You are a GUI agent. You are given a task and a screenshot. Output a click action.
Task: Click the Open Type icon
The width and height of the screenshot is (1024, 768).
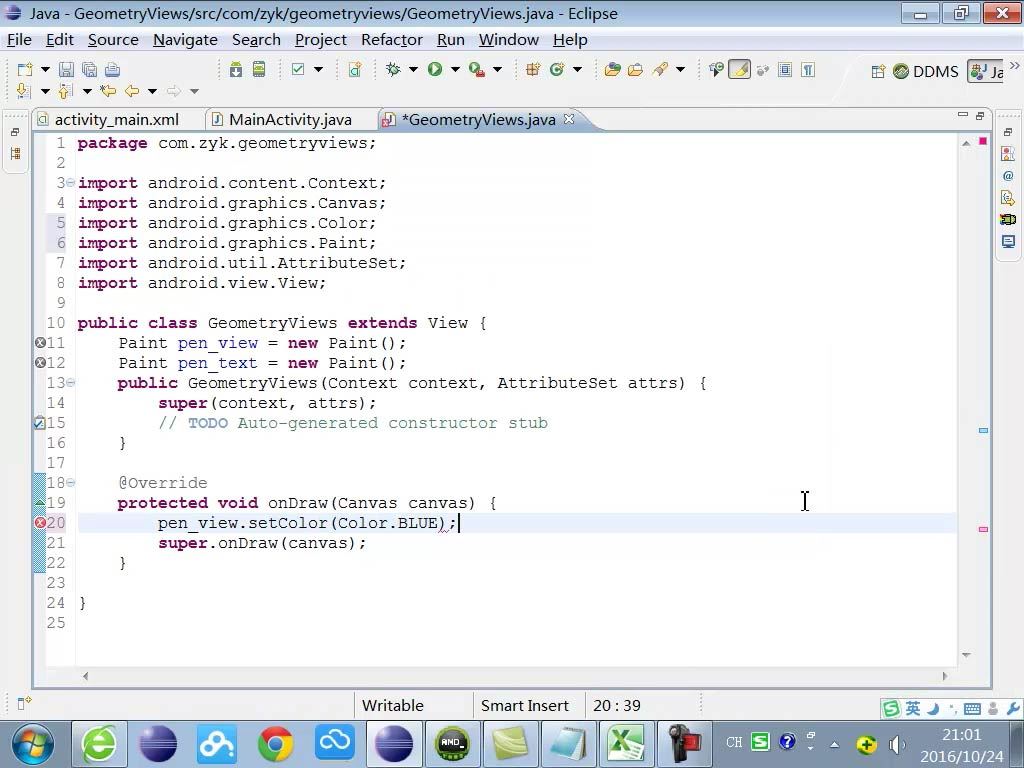(613, 69)
